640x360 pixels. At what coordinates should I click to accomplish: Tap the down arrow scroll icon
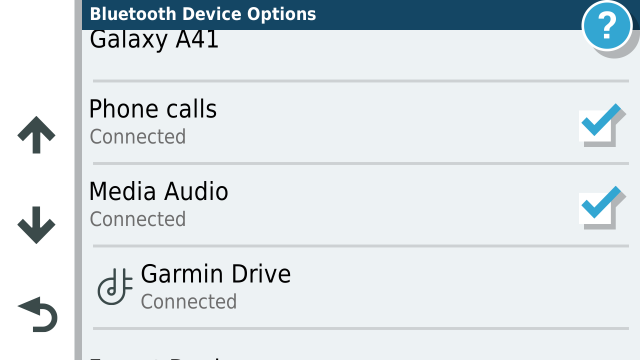coord(36,225)
